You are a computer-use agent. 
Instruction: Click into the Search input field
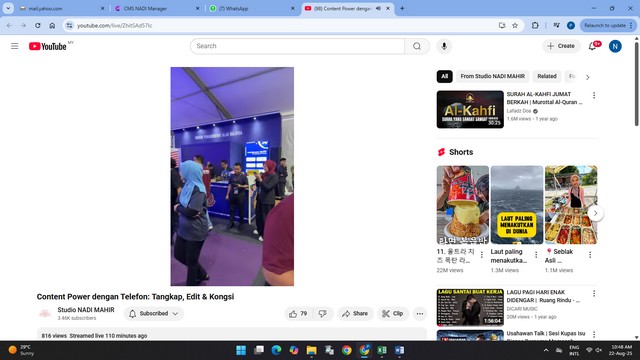pyautogui.click(x=298, y=46)
